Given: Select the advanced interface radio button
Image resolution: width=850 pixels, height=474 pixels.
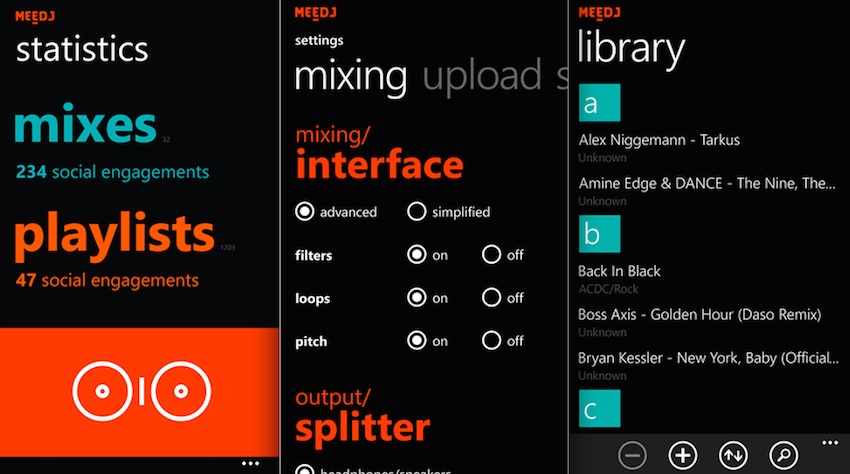Looking at the screenshot, I should click(305, 212).
